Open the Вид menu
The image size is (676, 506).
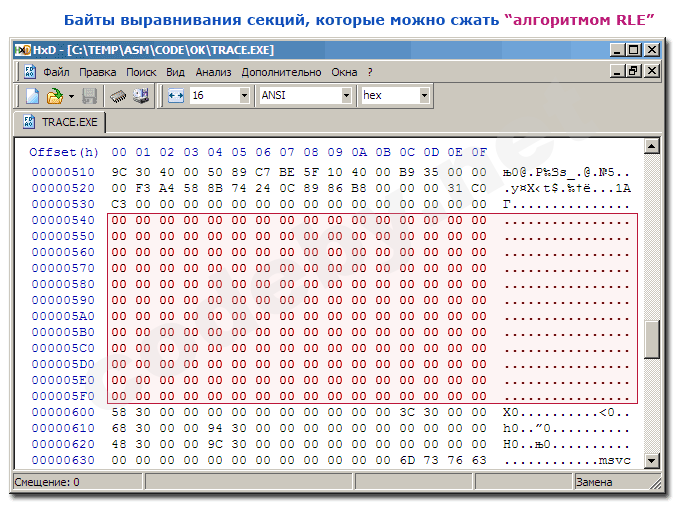175,72
